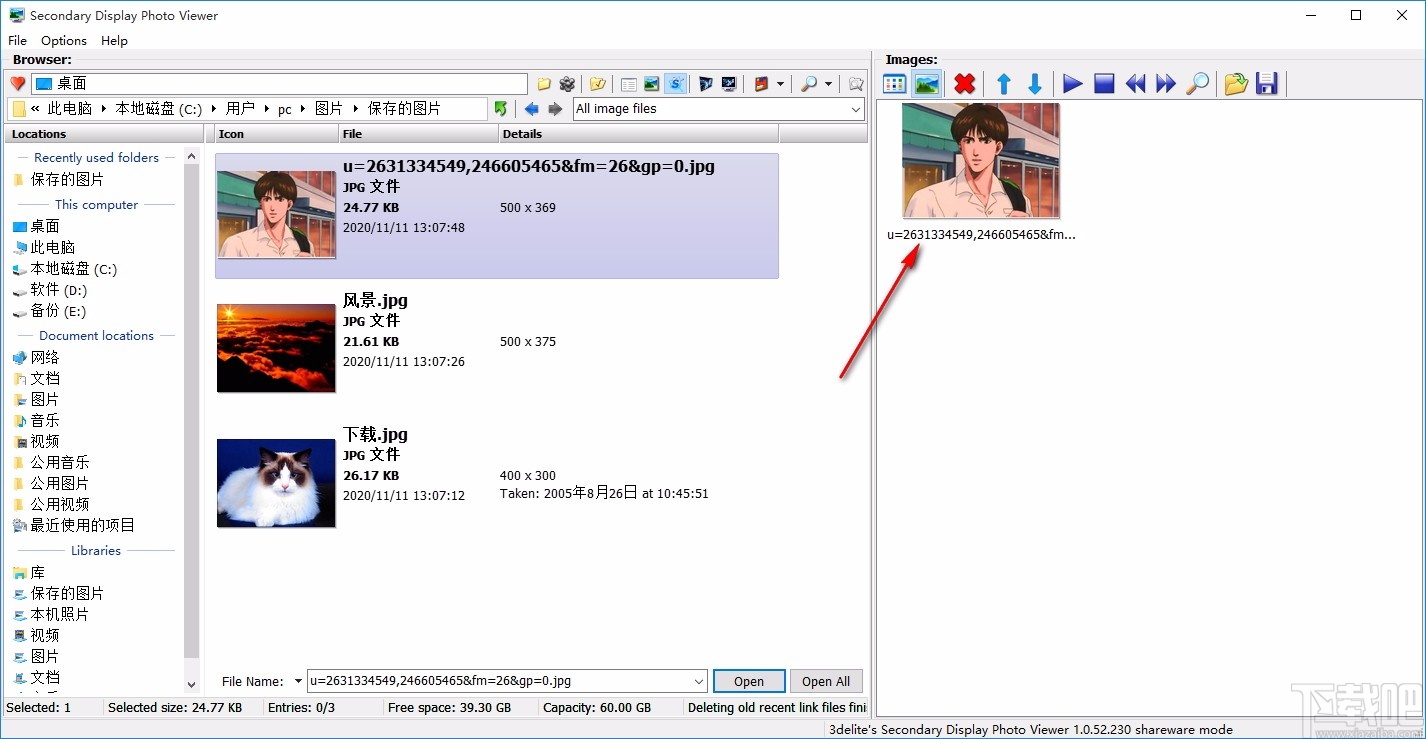Switch browser to details list view icon
This screenshot has height=739, width=1426.
click(629, 84)
